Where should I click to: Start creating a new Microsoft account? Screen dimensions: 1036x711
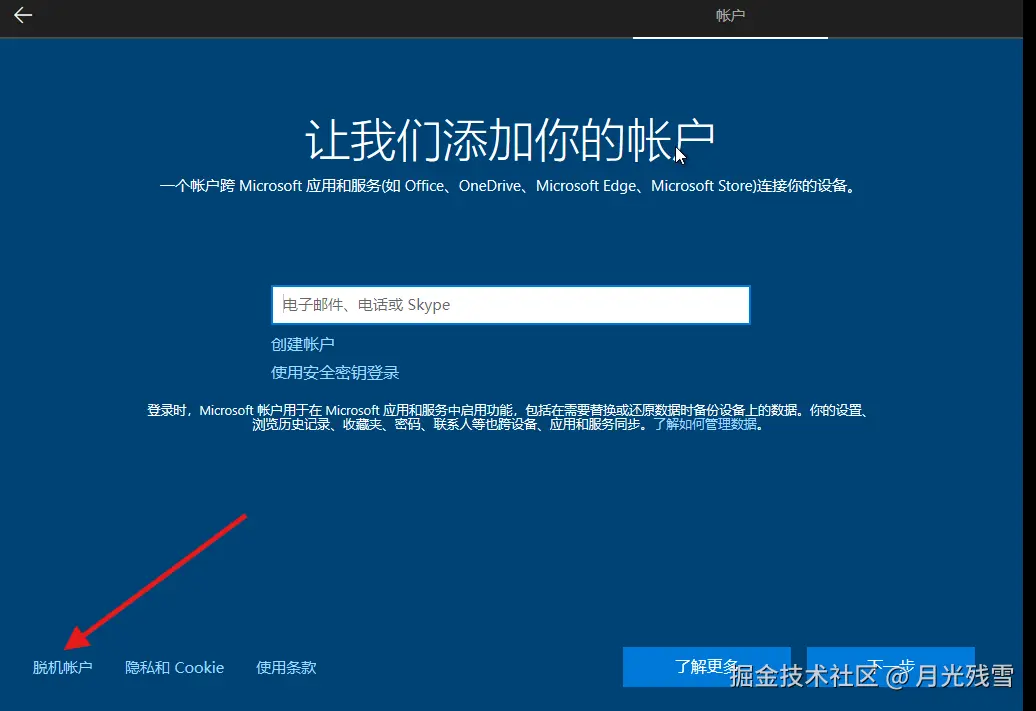(302, 343)
